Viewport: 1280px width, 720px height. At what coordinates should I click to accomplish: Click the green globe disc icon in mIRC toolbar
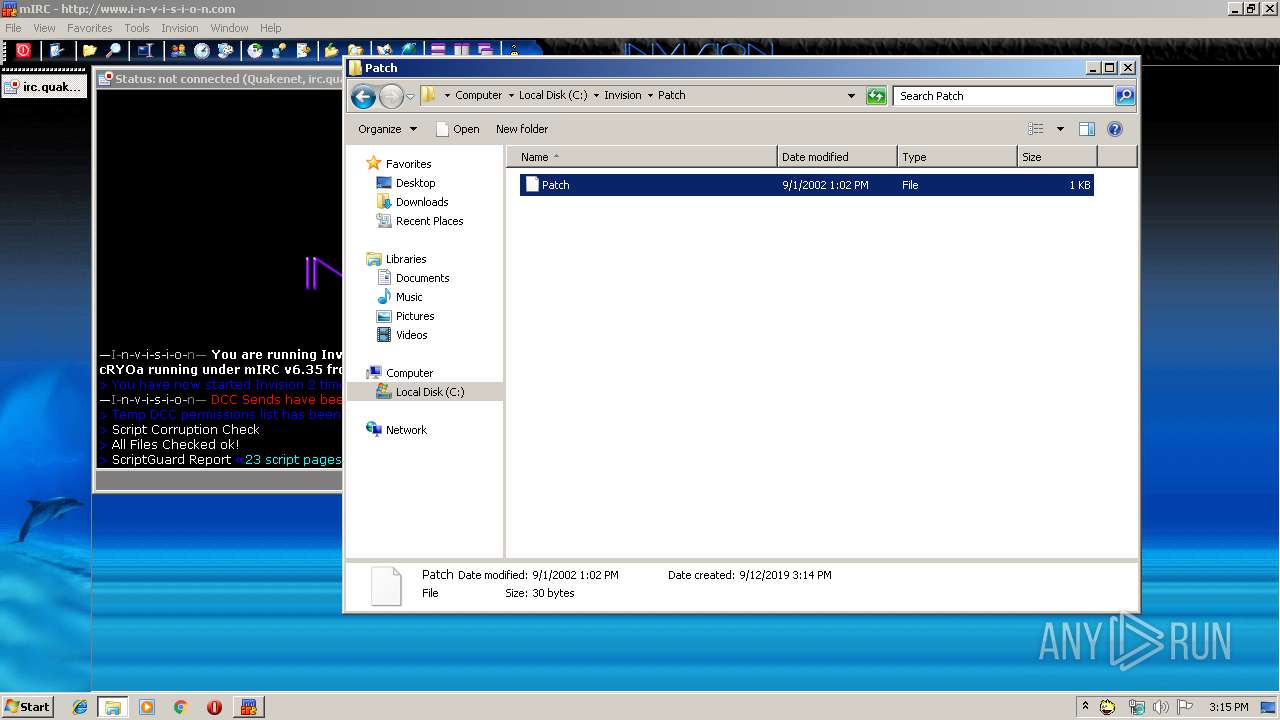tap(255, 50)
